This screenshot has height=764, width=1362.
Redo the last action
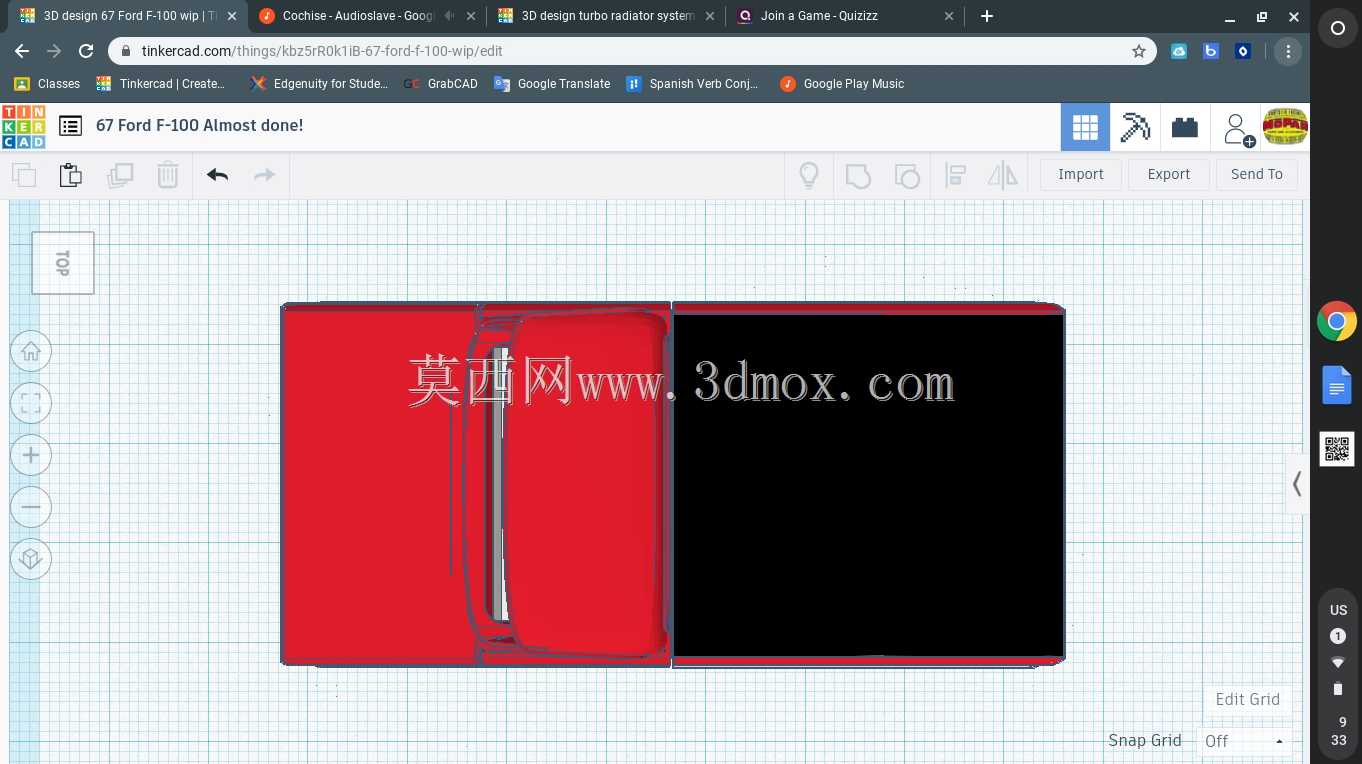[x=264, y=175]
